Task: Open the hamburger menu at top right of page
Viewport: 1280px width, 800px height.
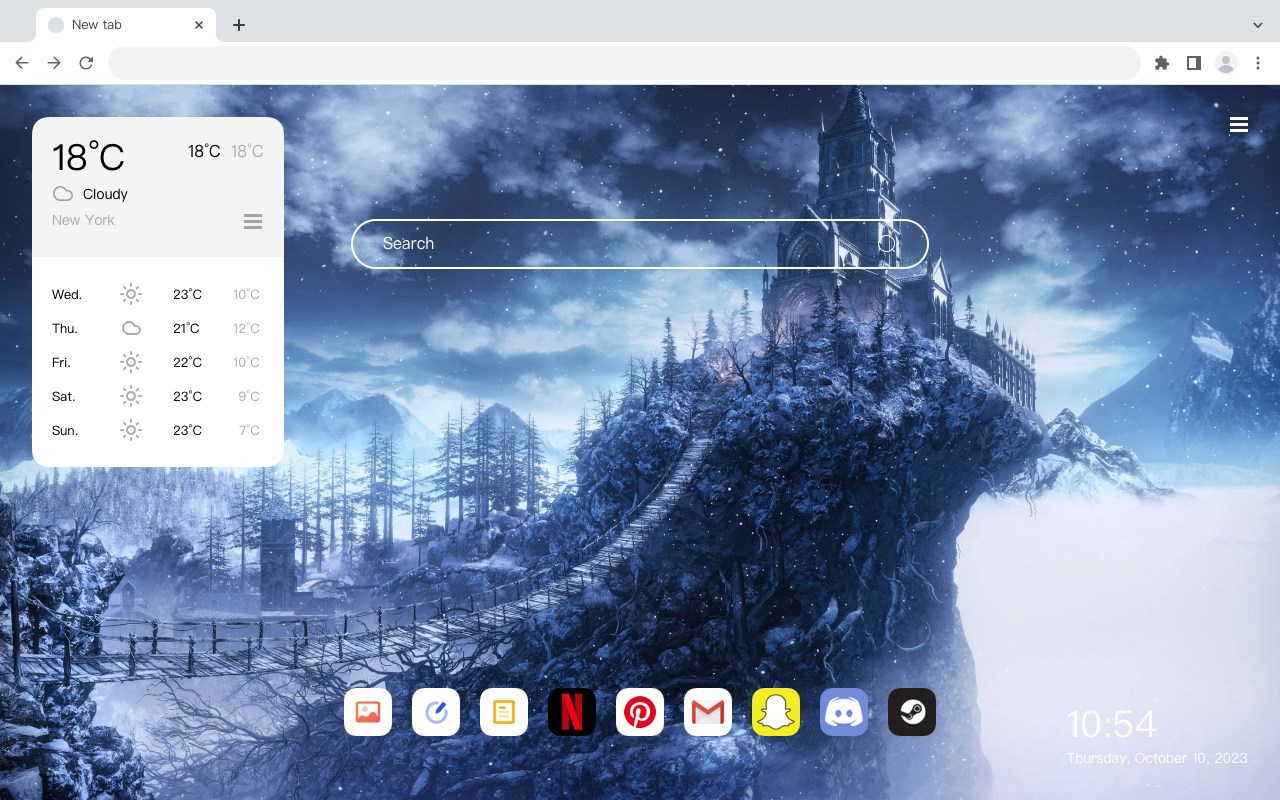Action: pyautogui.click(x=1239, y=125)
